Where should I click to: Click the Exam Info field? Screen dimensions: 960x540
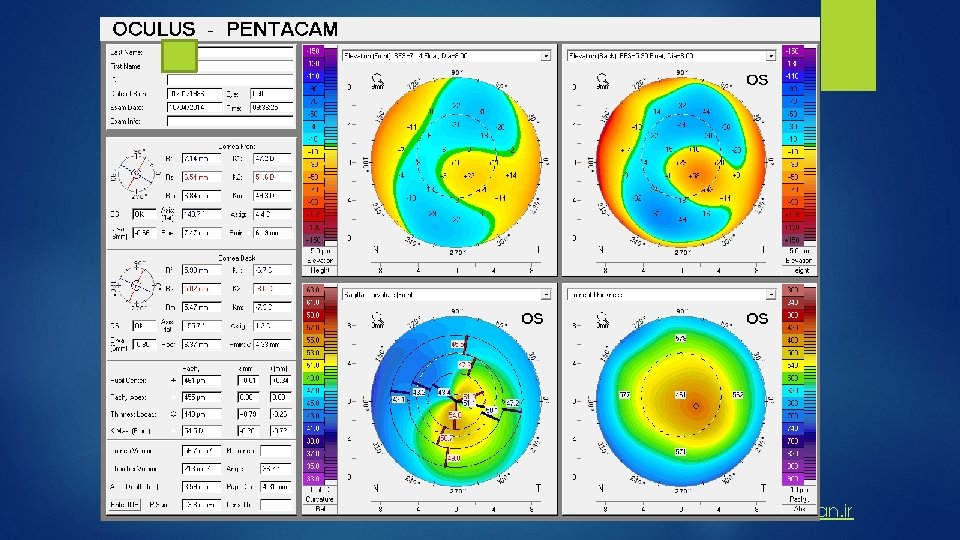pyautogui.click(x=230, y=121)
